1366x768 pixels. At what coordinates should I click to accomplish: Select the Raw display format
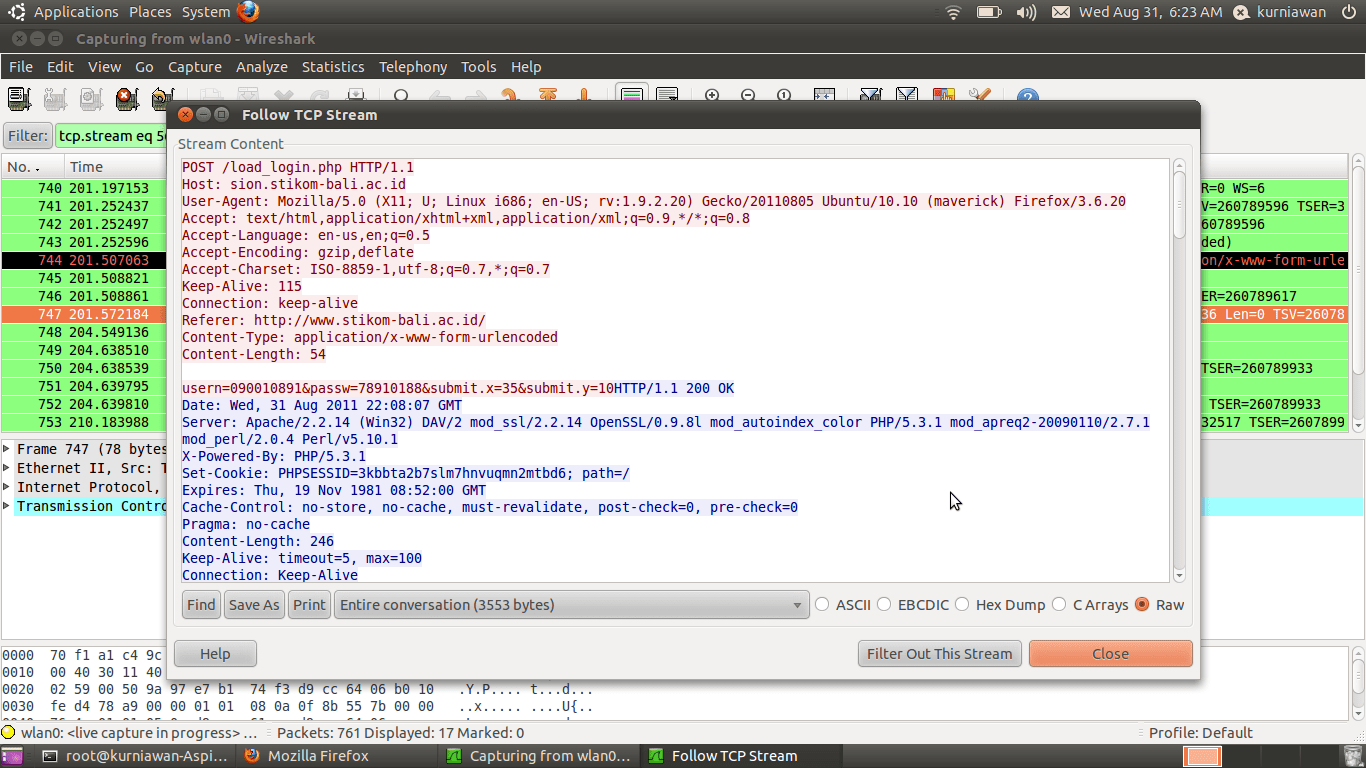[1159, 605]
